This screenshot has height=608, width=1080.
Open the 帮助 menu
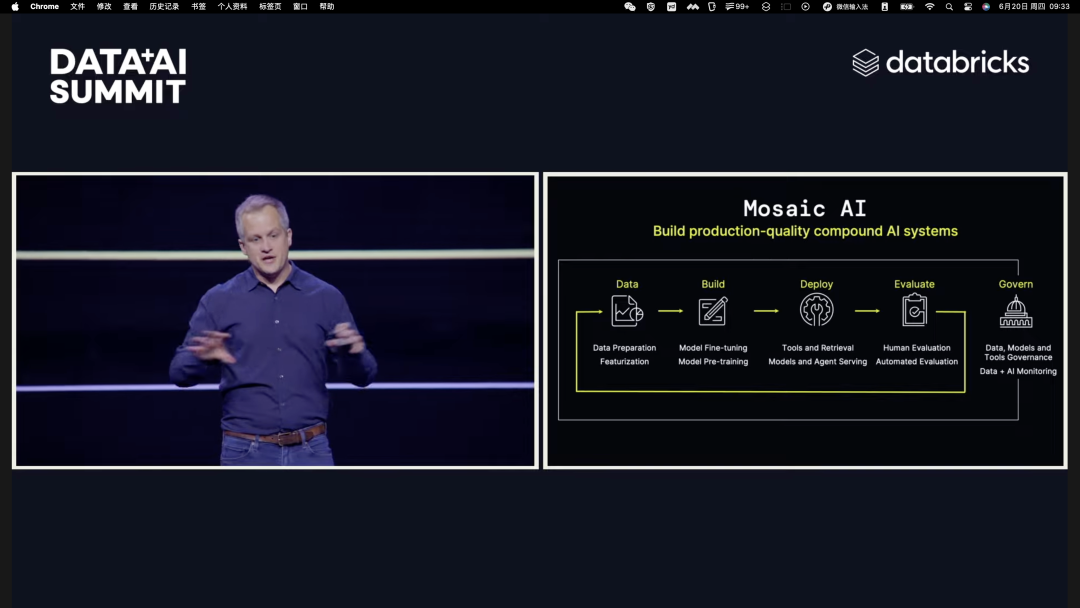point(327,7)
